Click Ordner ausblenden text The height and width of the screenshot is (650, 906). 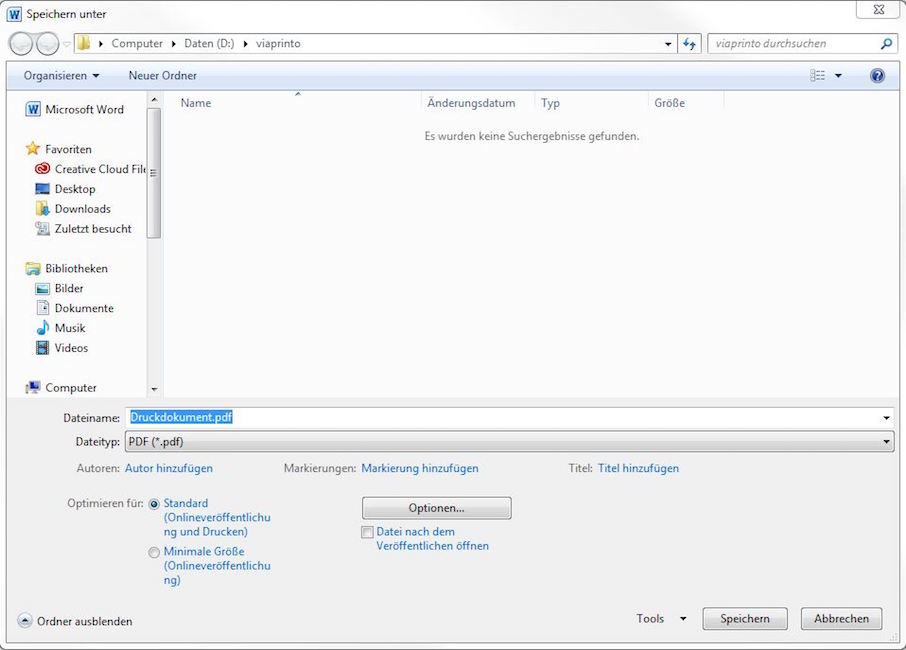[84, 622]
